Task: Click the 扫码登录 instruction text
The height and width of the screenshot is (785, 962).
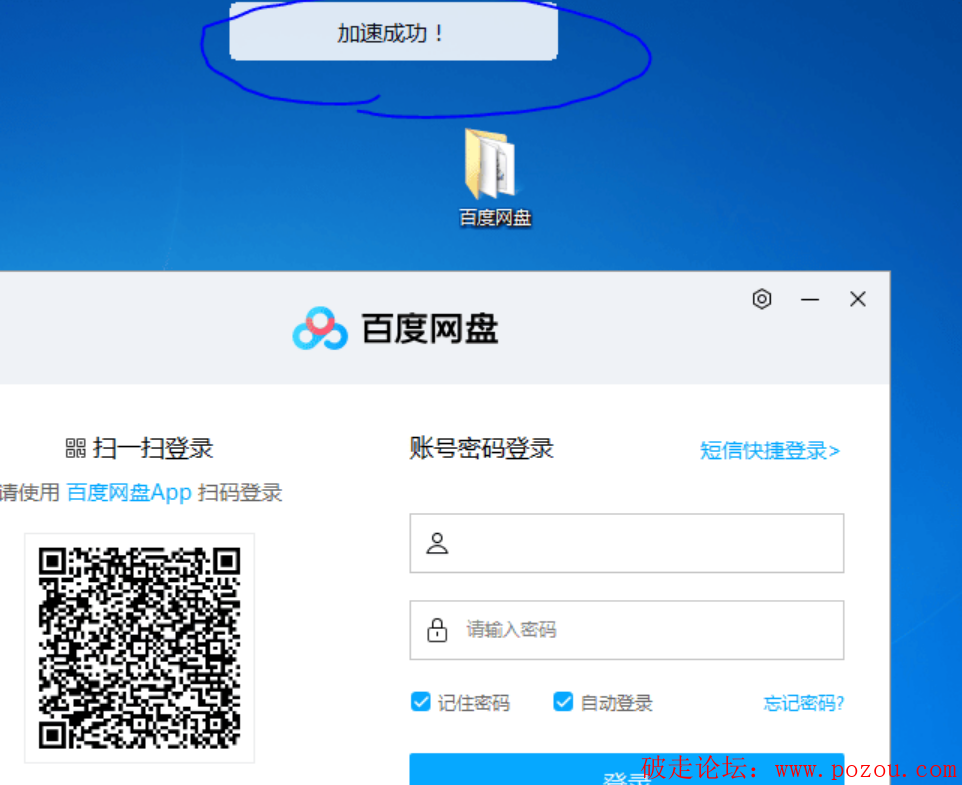Action: point(240,492)
